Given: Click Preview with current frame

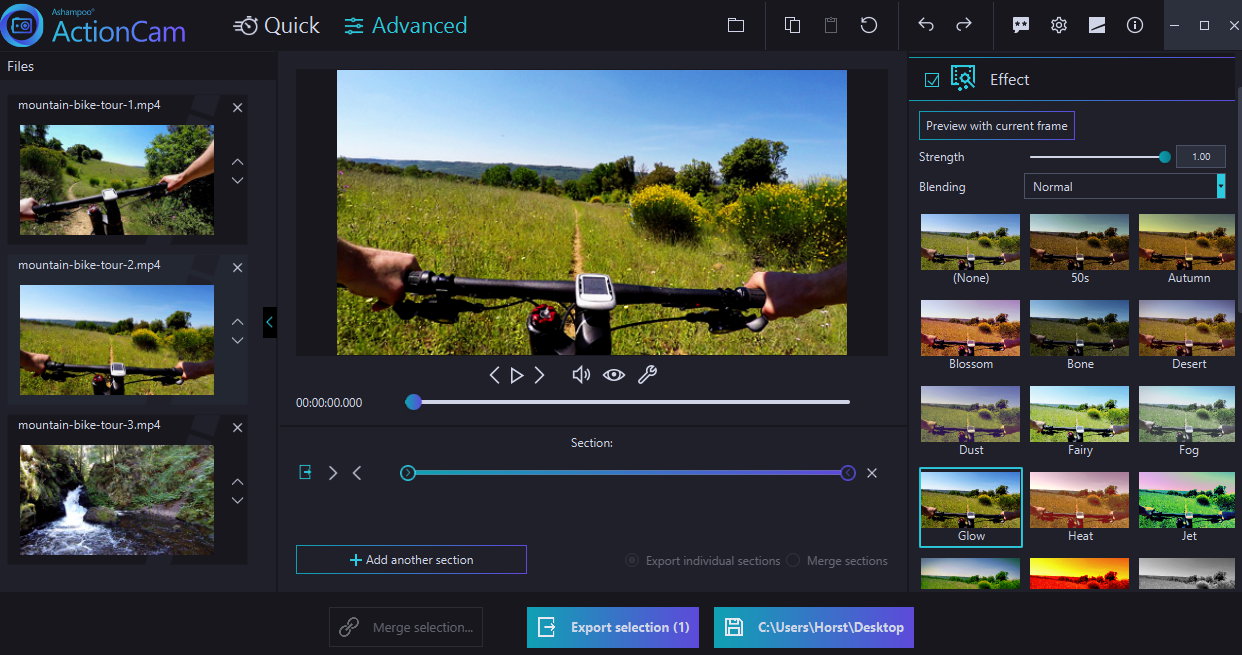Looking at the screenshot, I should coord(996,124).
